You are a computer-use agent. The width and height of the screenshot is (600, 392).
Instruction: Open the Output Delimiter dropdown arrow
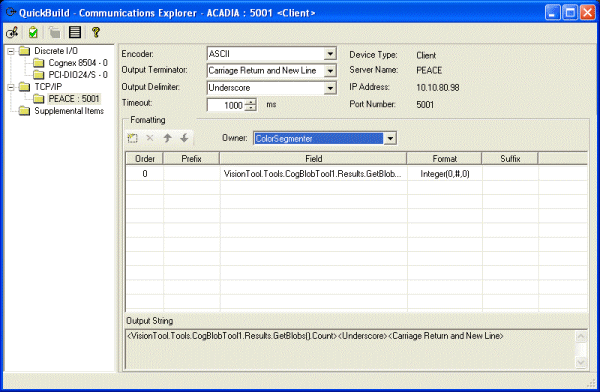330,88
